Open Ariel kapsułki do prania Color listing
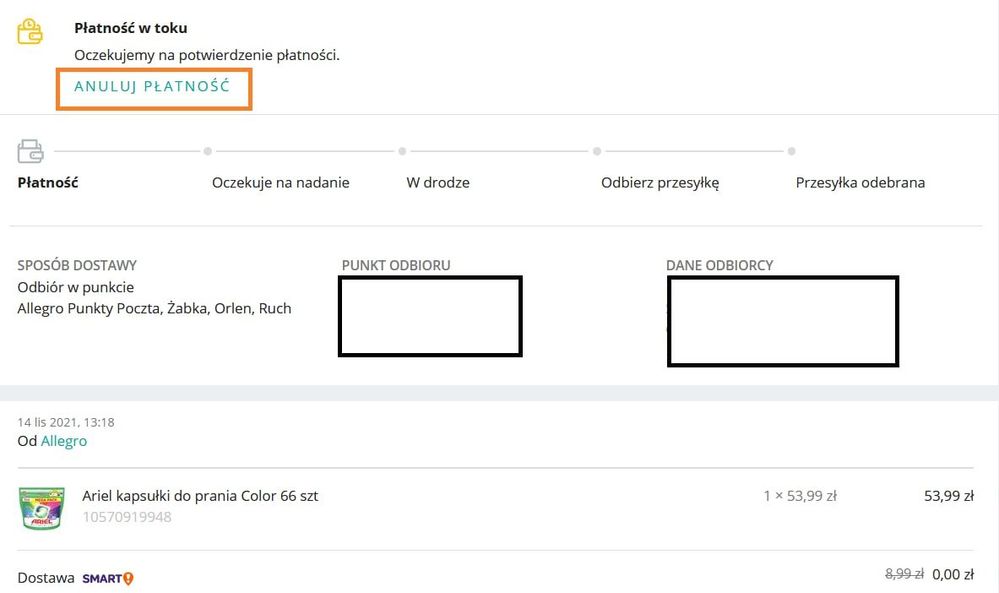Image resolution: width=999 pixels, height=593 pixels. [200, 496]
